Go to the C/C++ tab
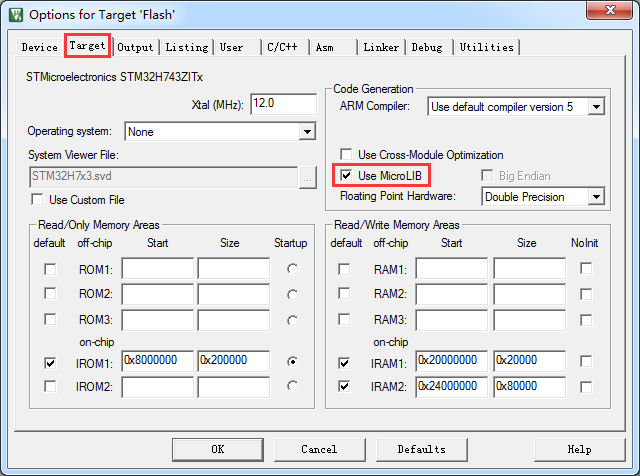640x476 pixels. click(282, 47)
